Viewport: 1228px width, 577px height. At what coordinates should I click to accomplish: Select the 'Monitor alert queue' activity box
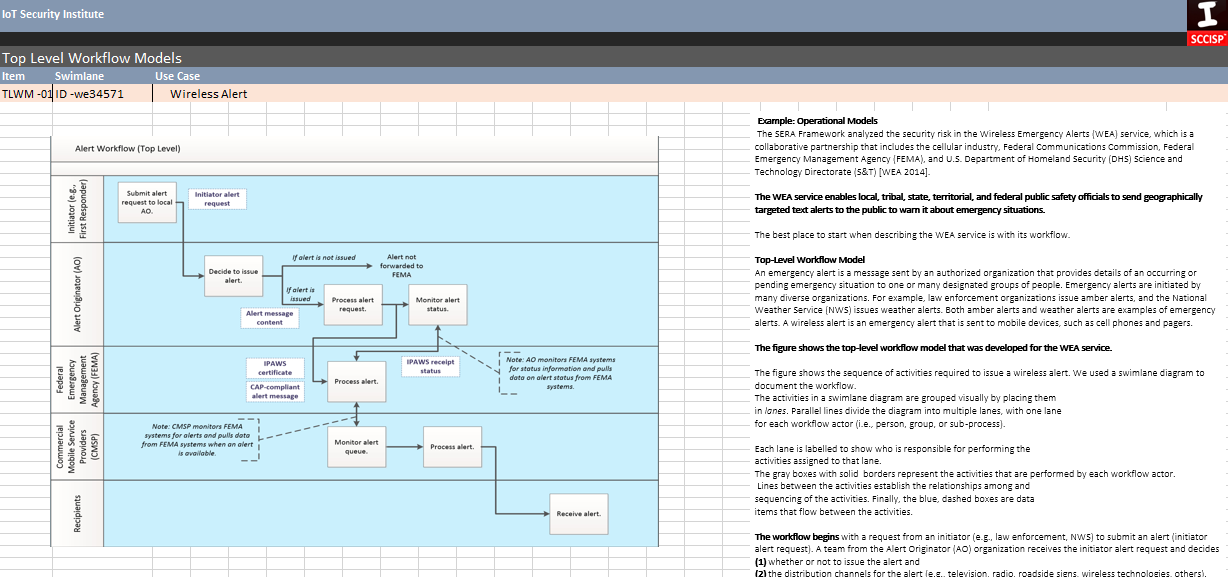pyautogui.click(x=356, y=447)
